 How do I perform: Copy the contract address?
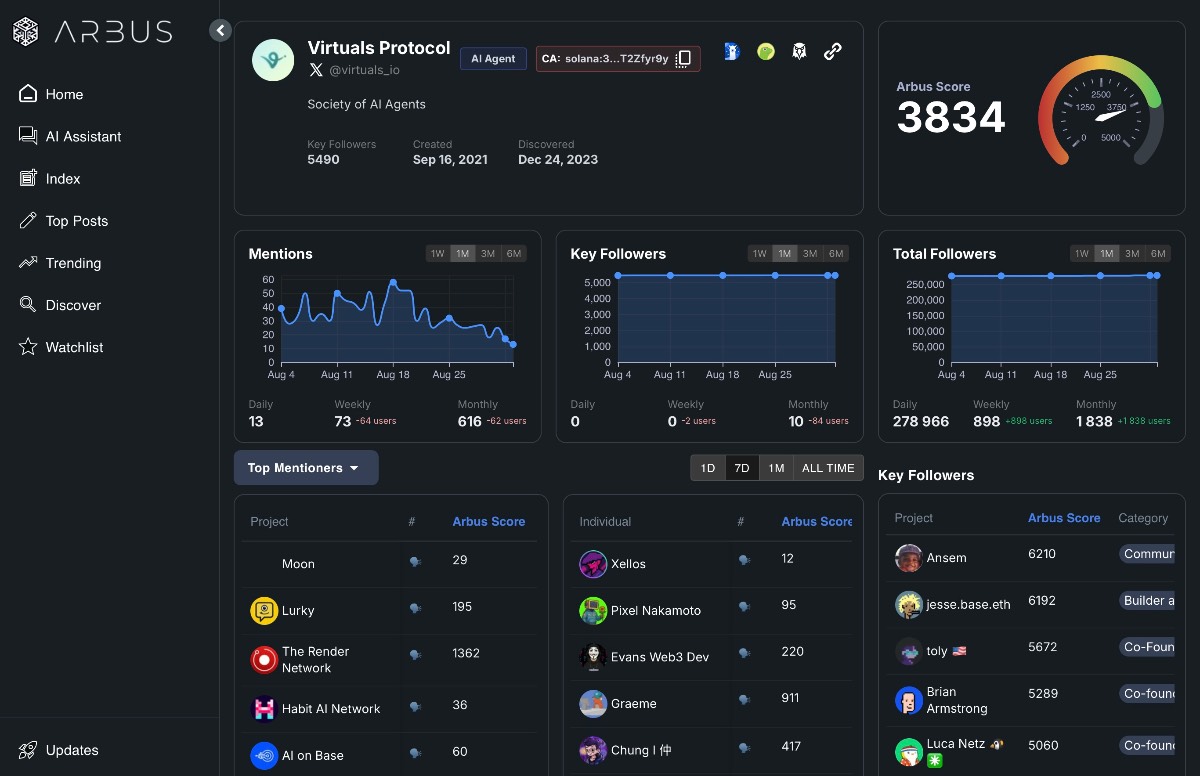(x=684, y=59)
